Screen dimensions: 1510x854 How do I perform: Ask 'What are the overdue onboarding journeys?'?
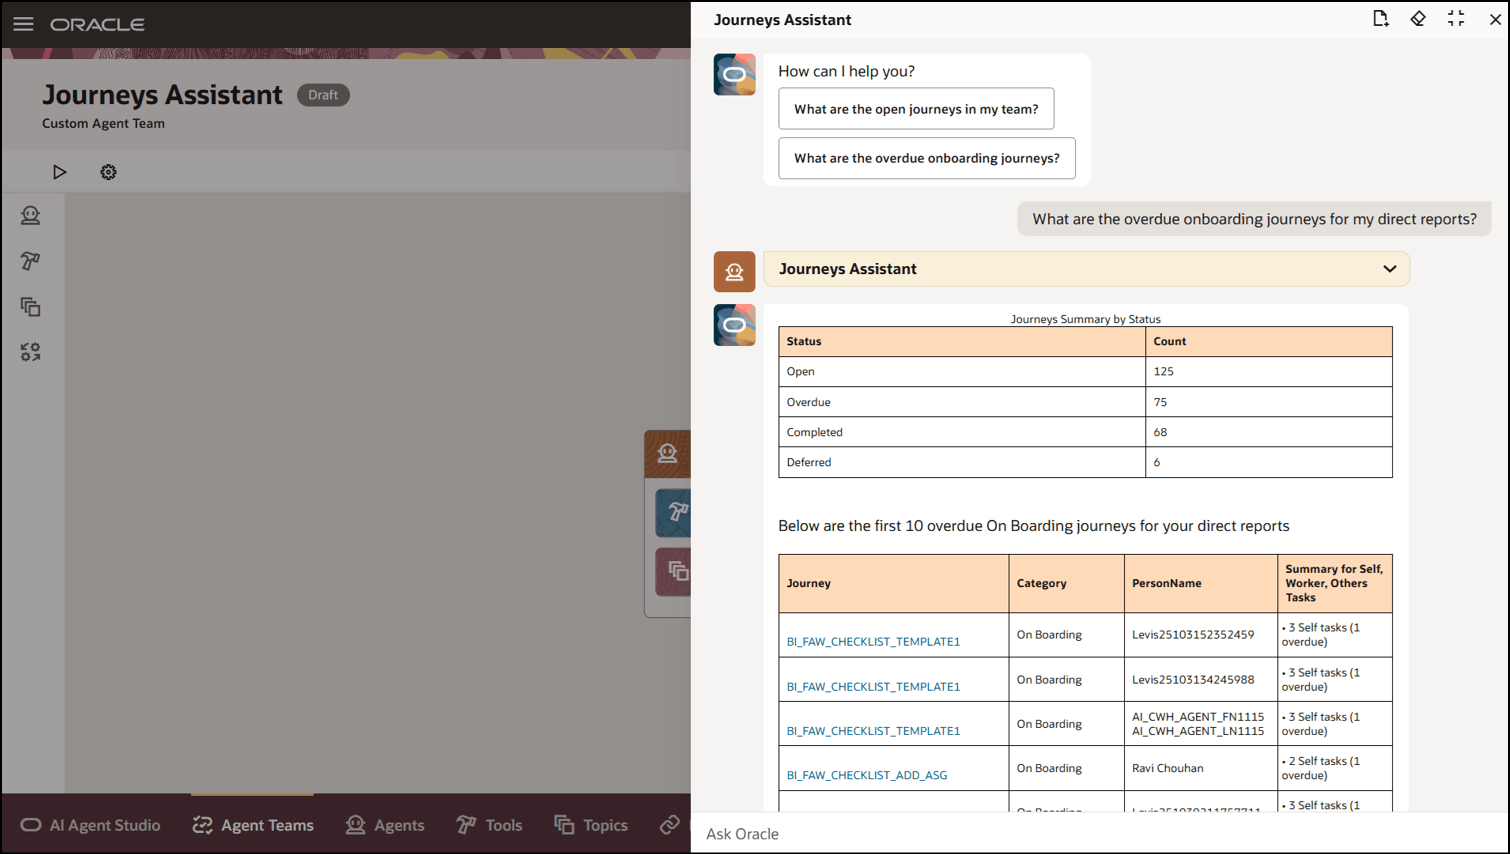[926, 158]
